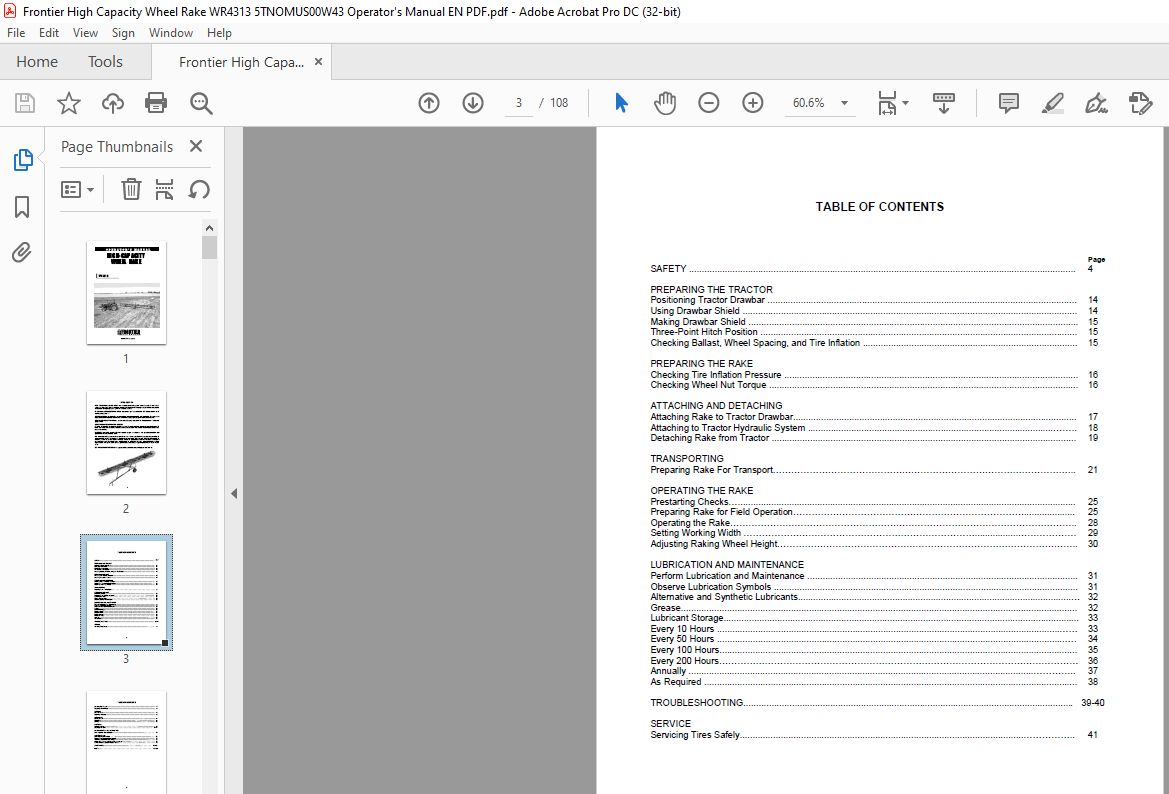Select the fourth page thumbnail
This screenshot has width=1169, height=794.
coord(126,742)
